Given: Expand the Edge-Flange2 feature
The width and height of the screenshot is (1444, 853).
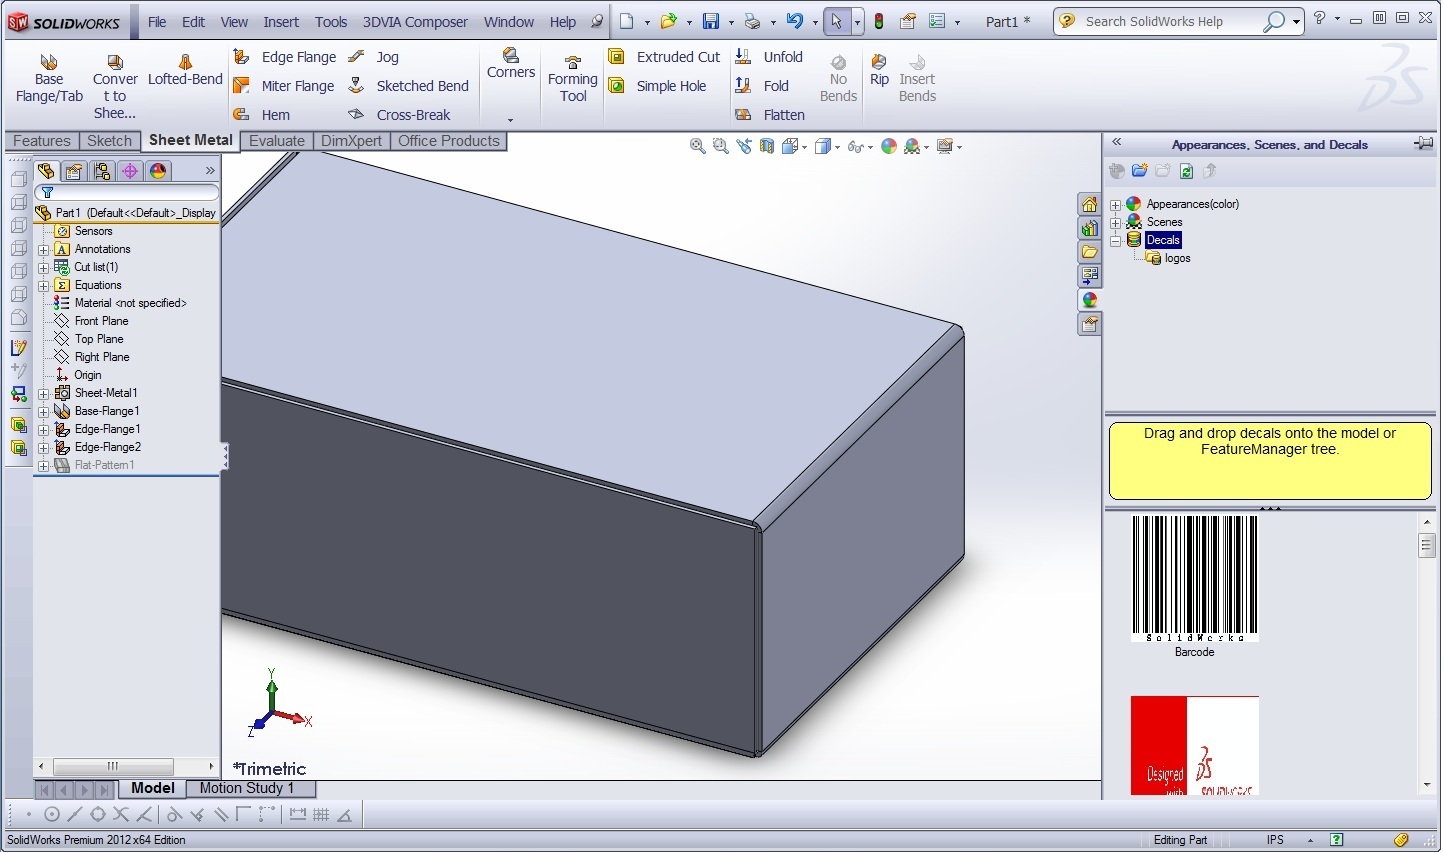Looking at the screenshot, I should (x=44, y=448).
